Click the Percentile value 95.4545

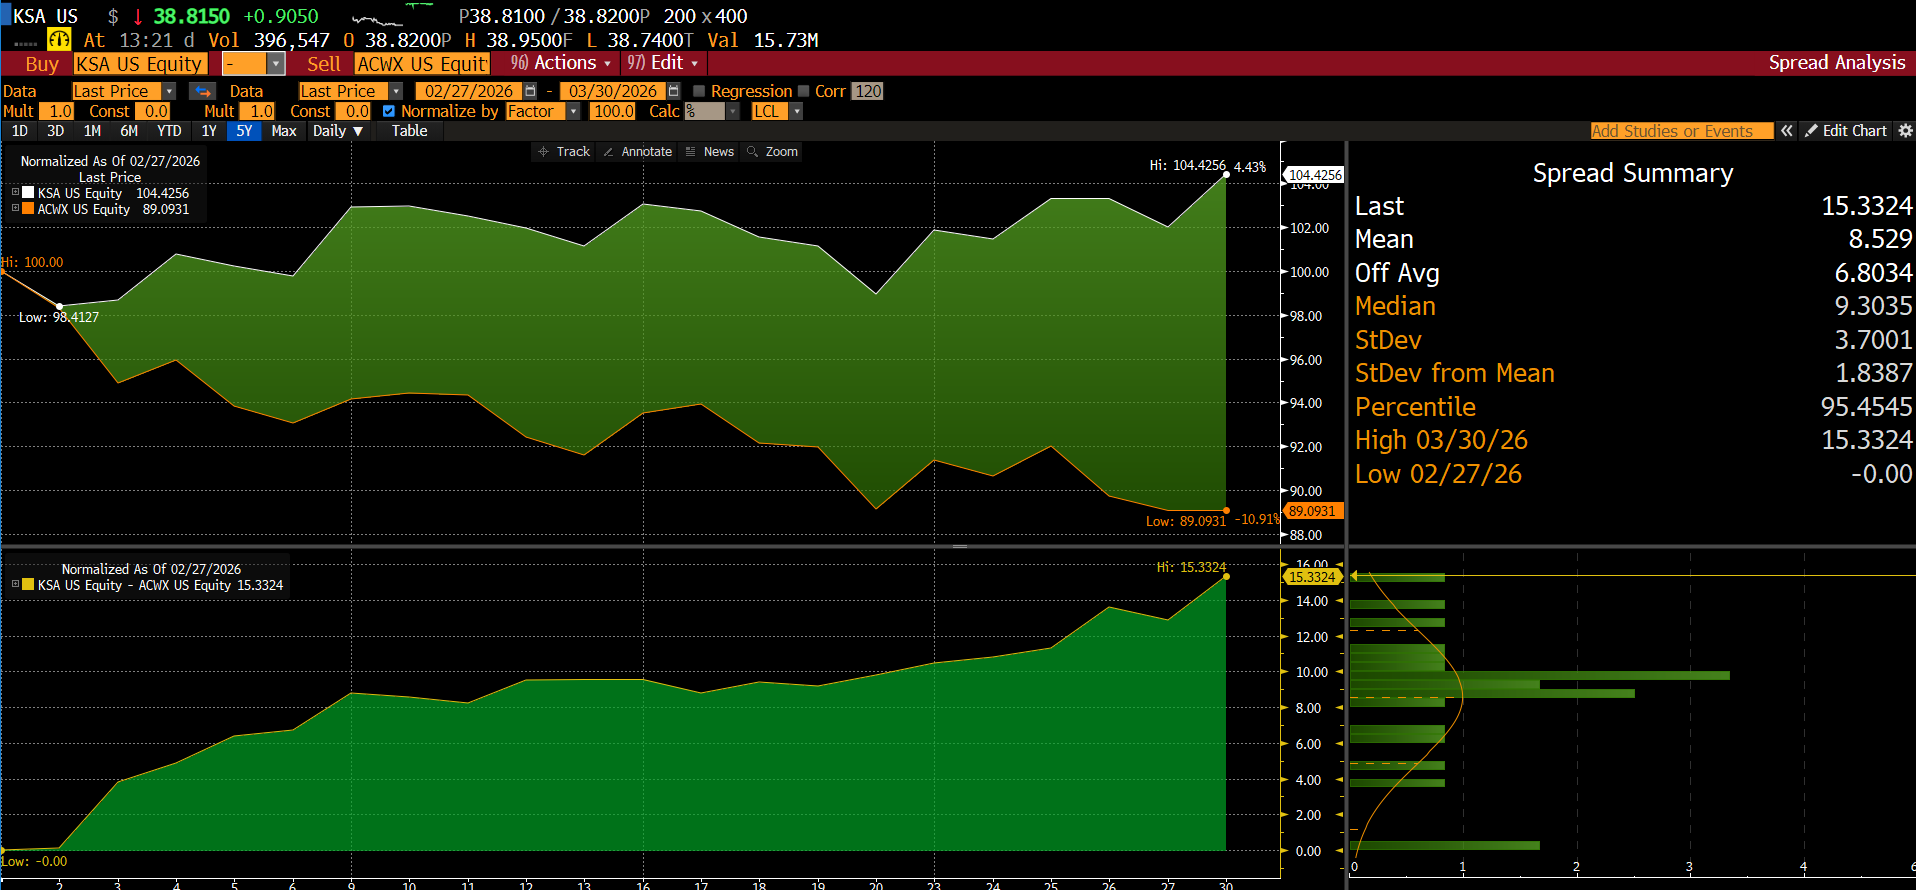click(x=1866, y=407)
